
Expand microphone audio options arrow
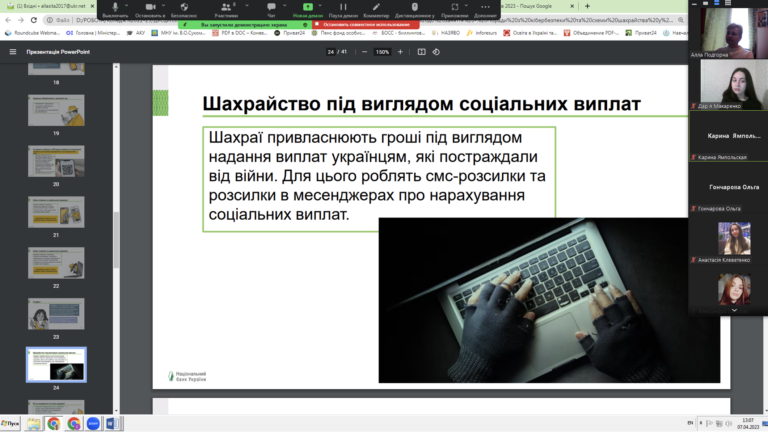click(x=127, y=6)
